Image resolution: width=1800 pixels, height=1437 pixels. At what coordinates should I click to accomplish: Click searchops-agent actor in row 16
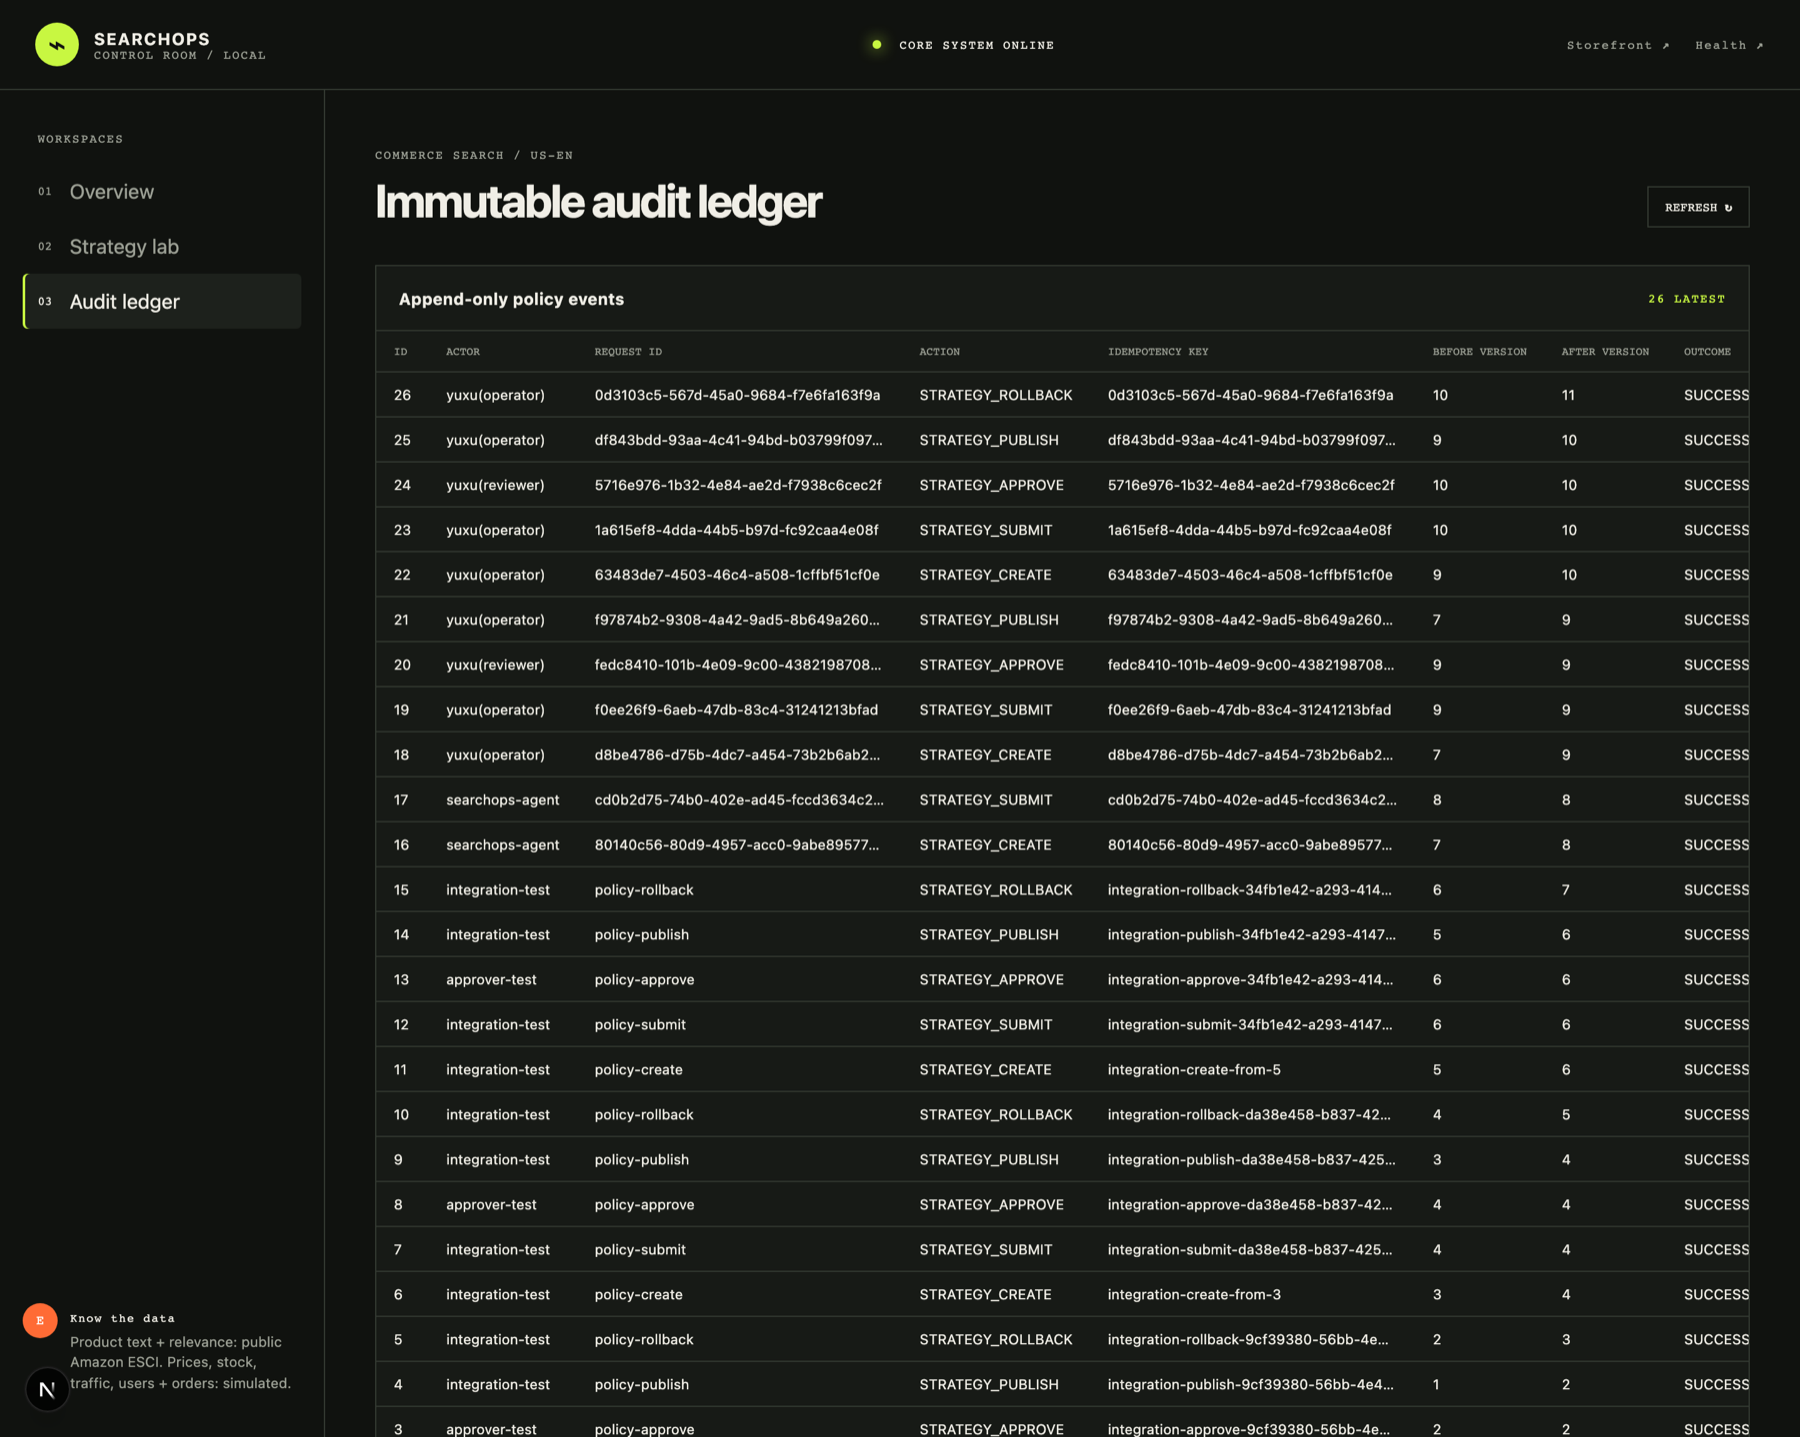(x=502, y=845)
